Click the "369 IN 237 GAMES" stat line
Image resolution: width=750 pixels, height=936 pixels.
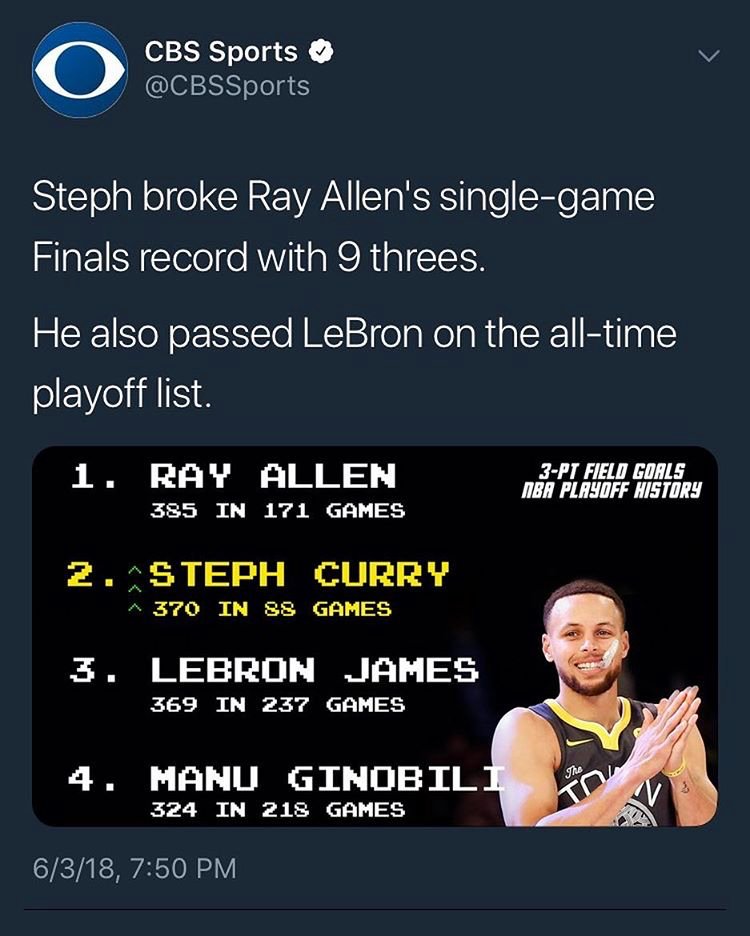coord(277,705)
